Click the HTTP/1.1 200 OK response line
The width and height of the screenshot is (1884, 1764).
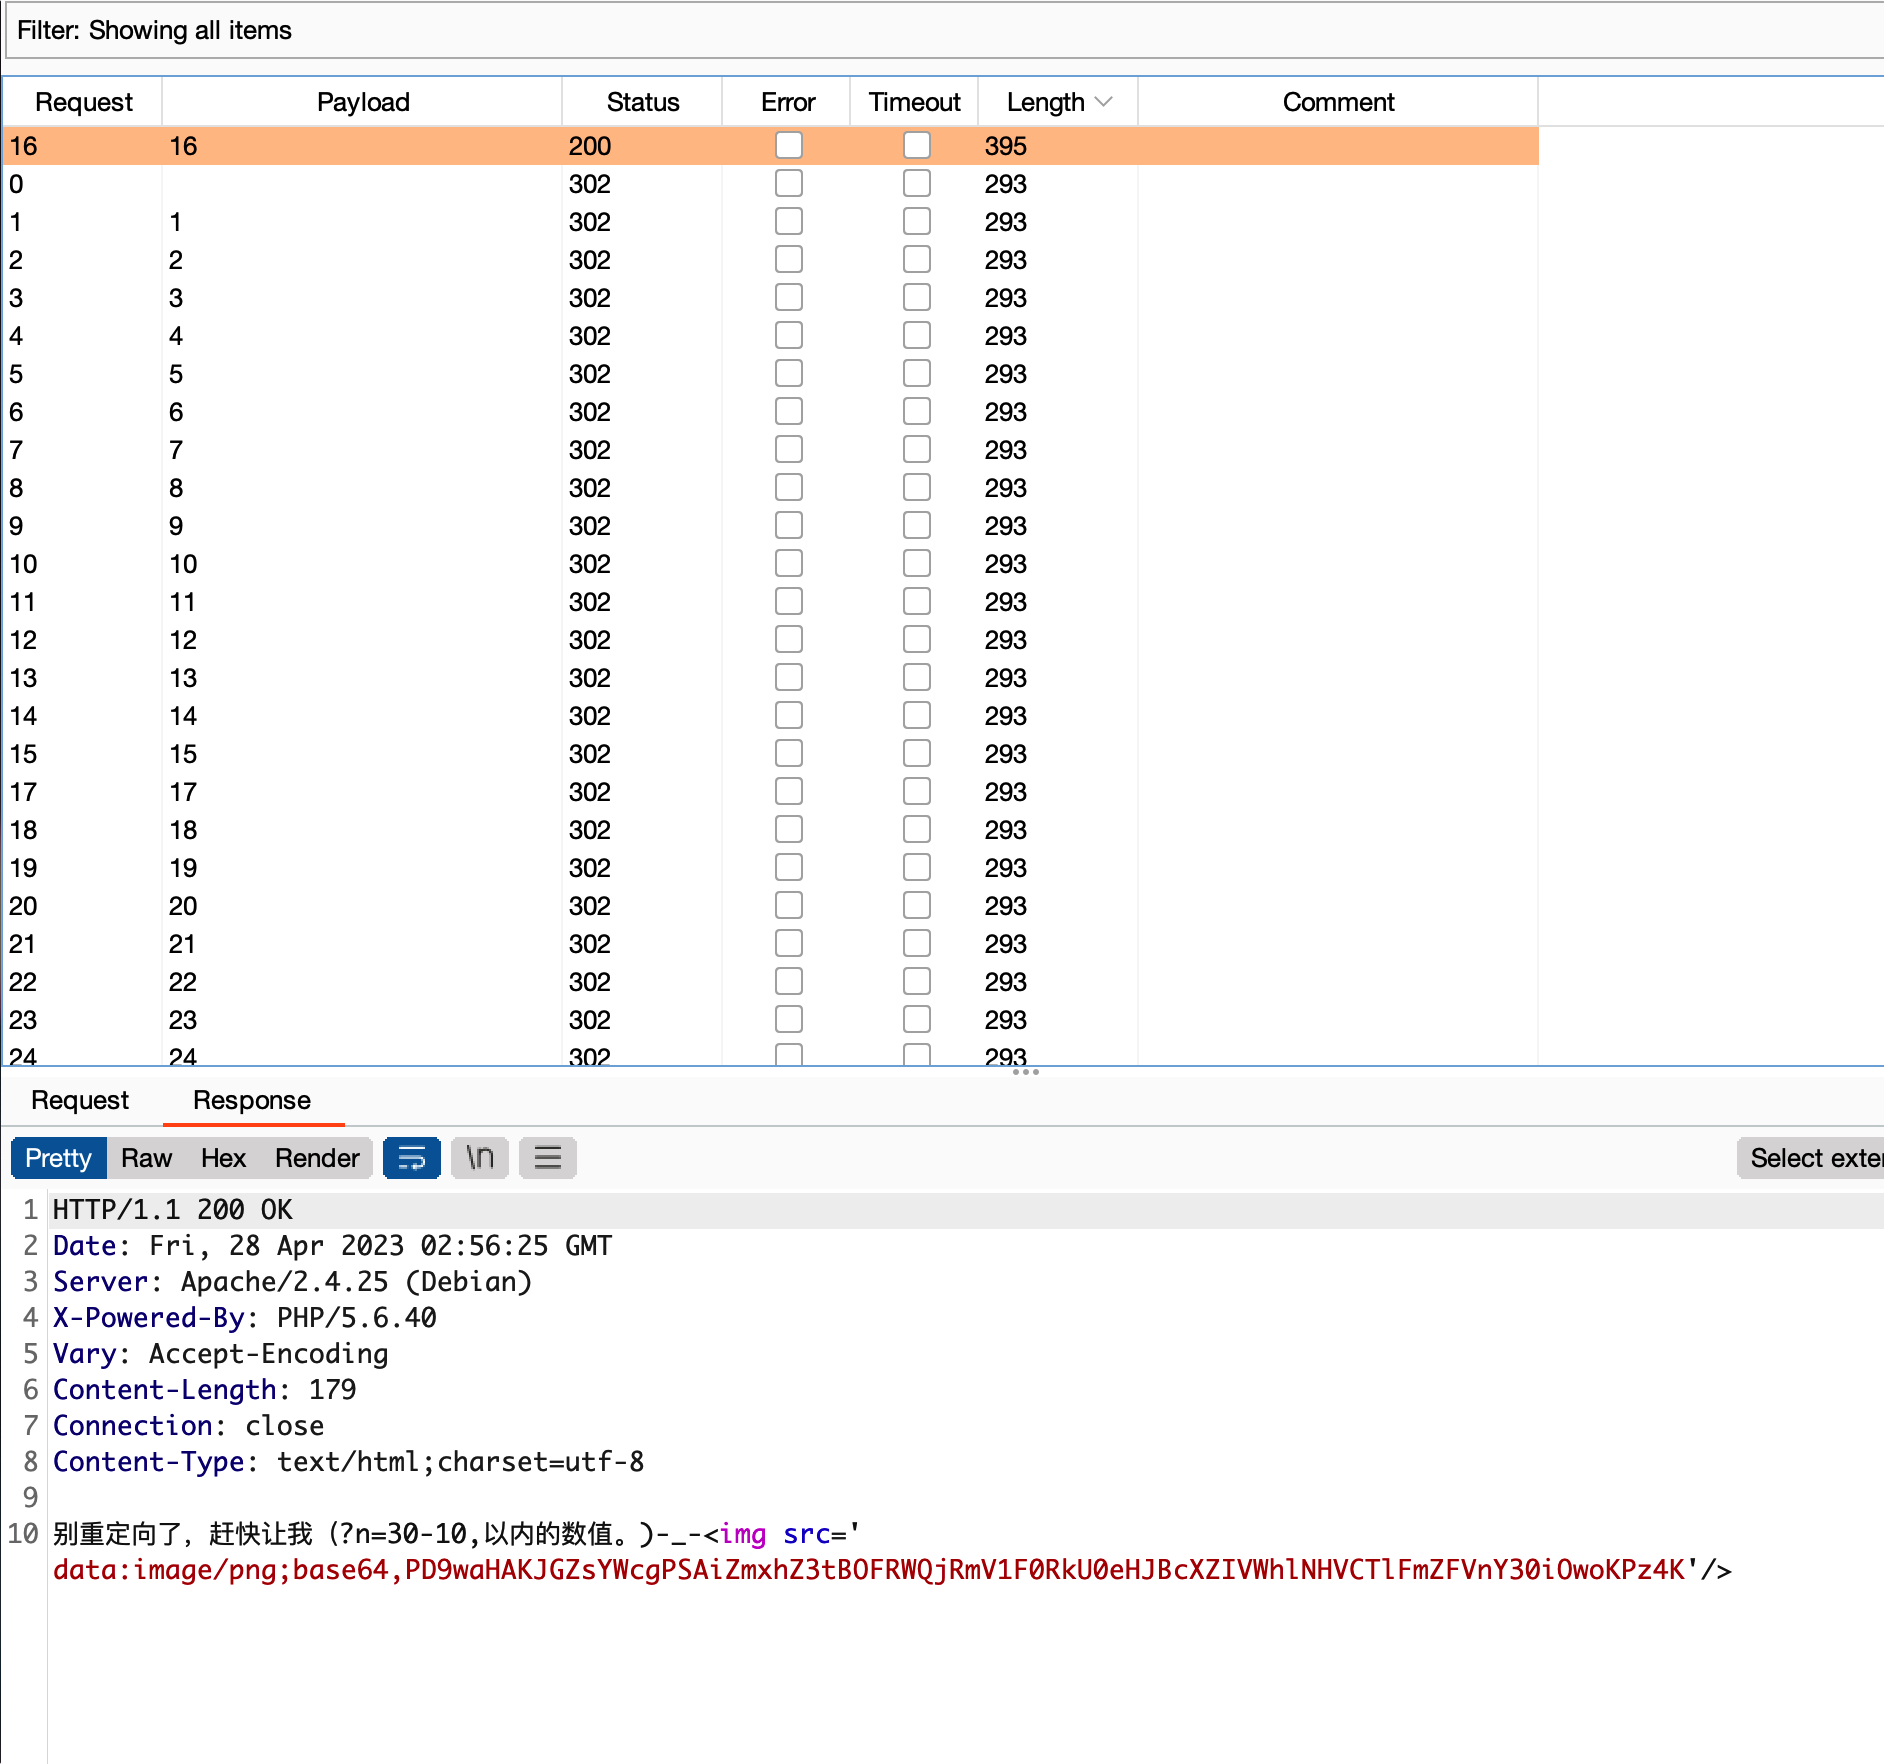173,1210
